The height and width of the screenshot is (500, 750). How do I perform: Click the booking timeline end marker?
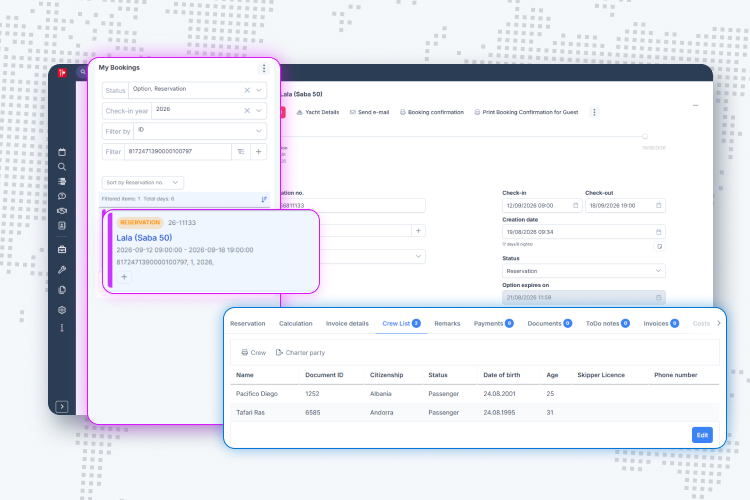645,136
